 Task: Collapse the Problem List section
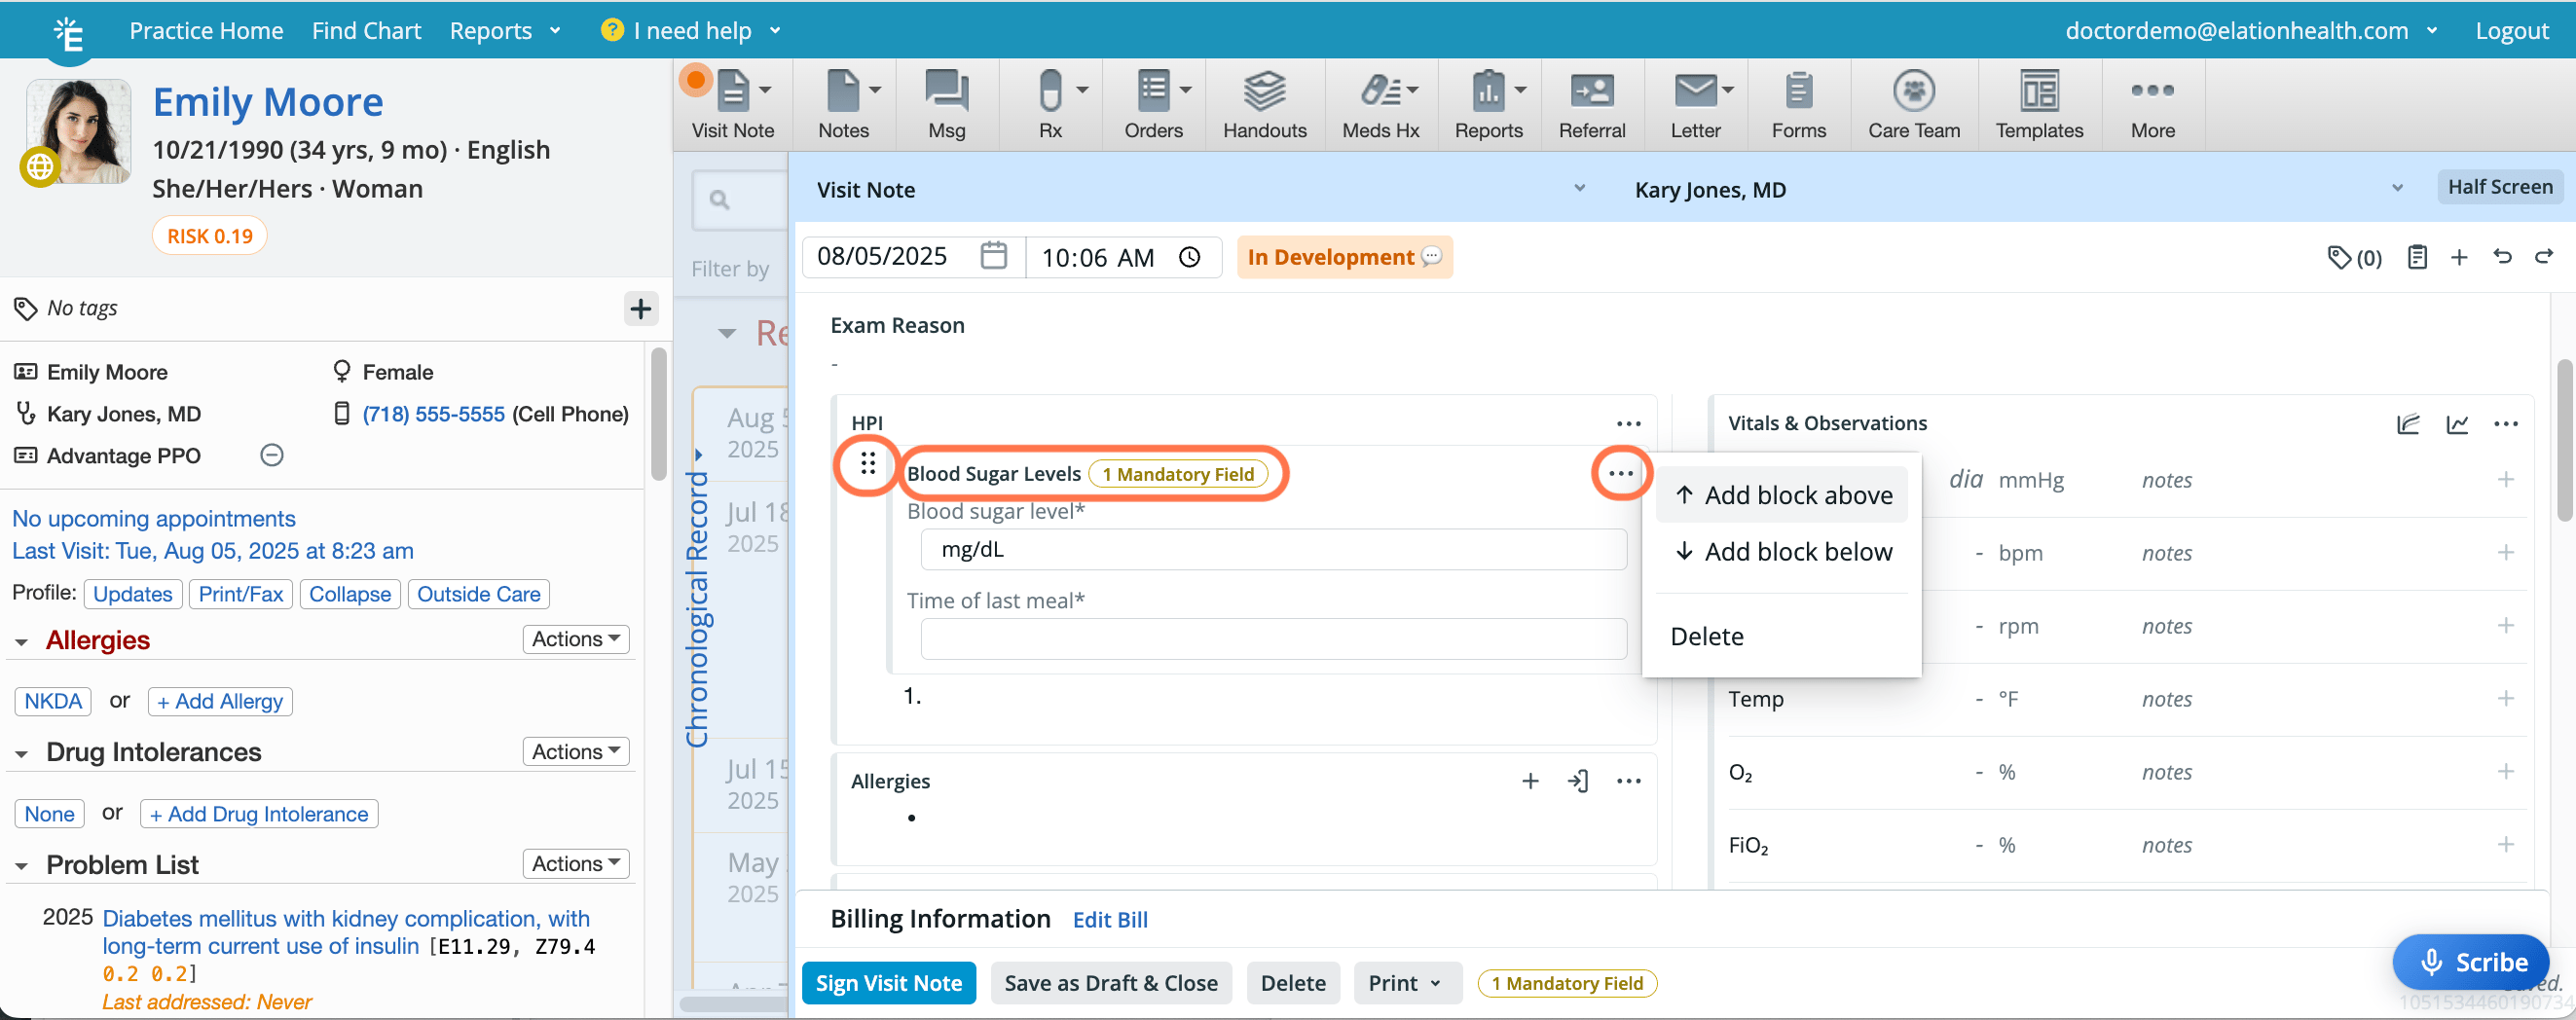click(21, 866)
